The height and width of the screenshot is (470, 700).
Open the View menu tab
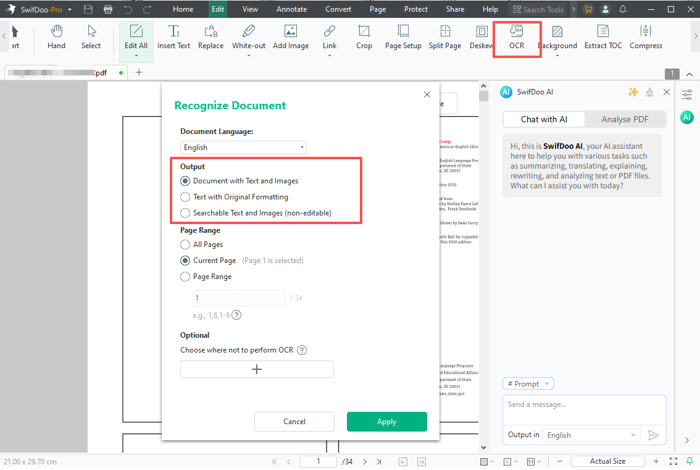[250, 9]
